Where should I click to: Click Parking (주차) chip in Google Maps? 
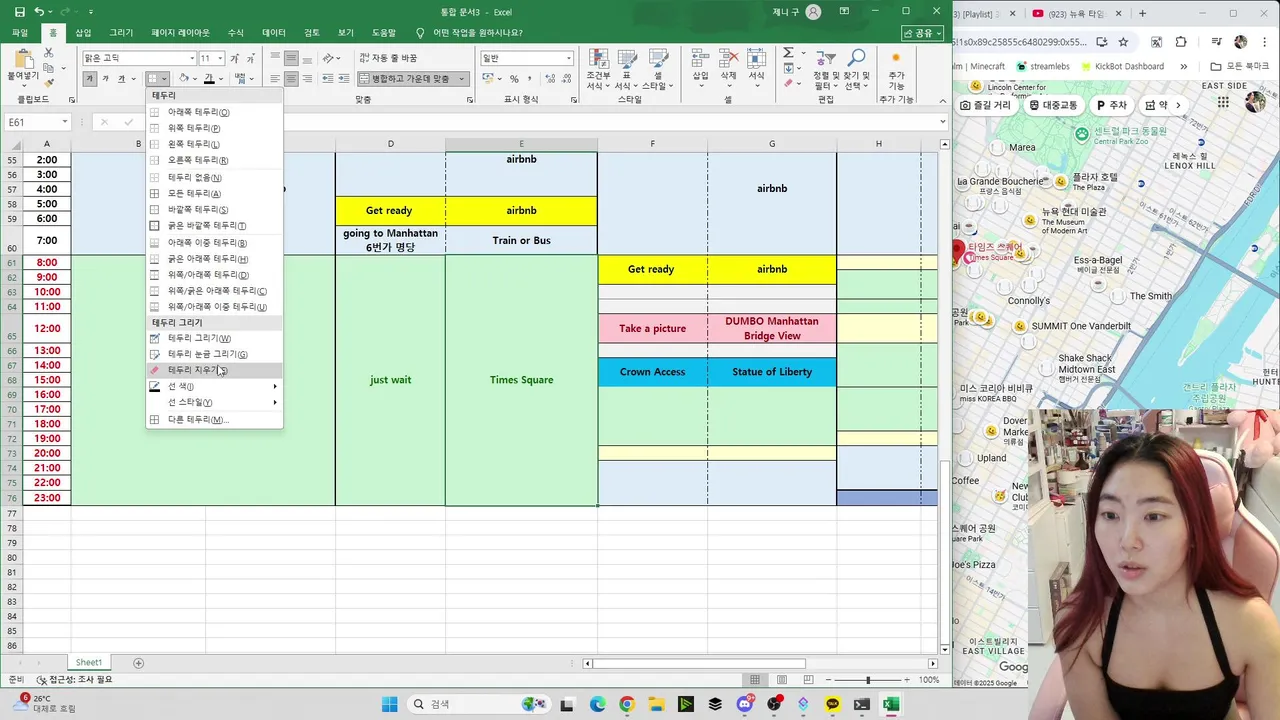[x=1112, y=105]
